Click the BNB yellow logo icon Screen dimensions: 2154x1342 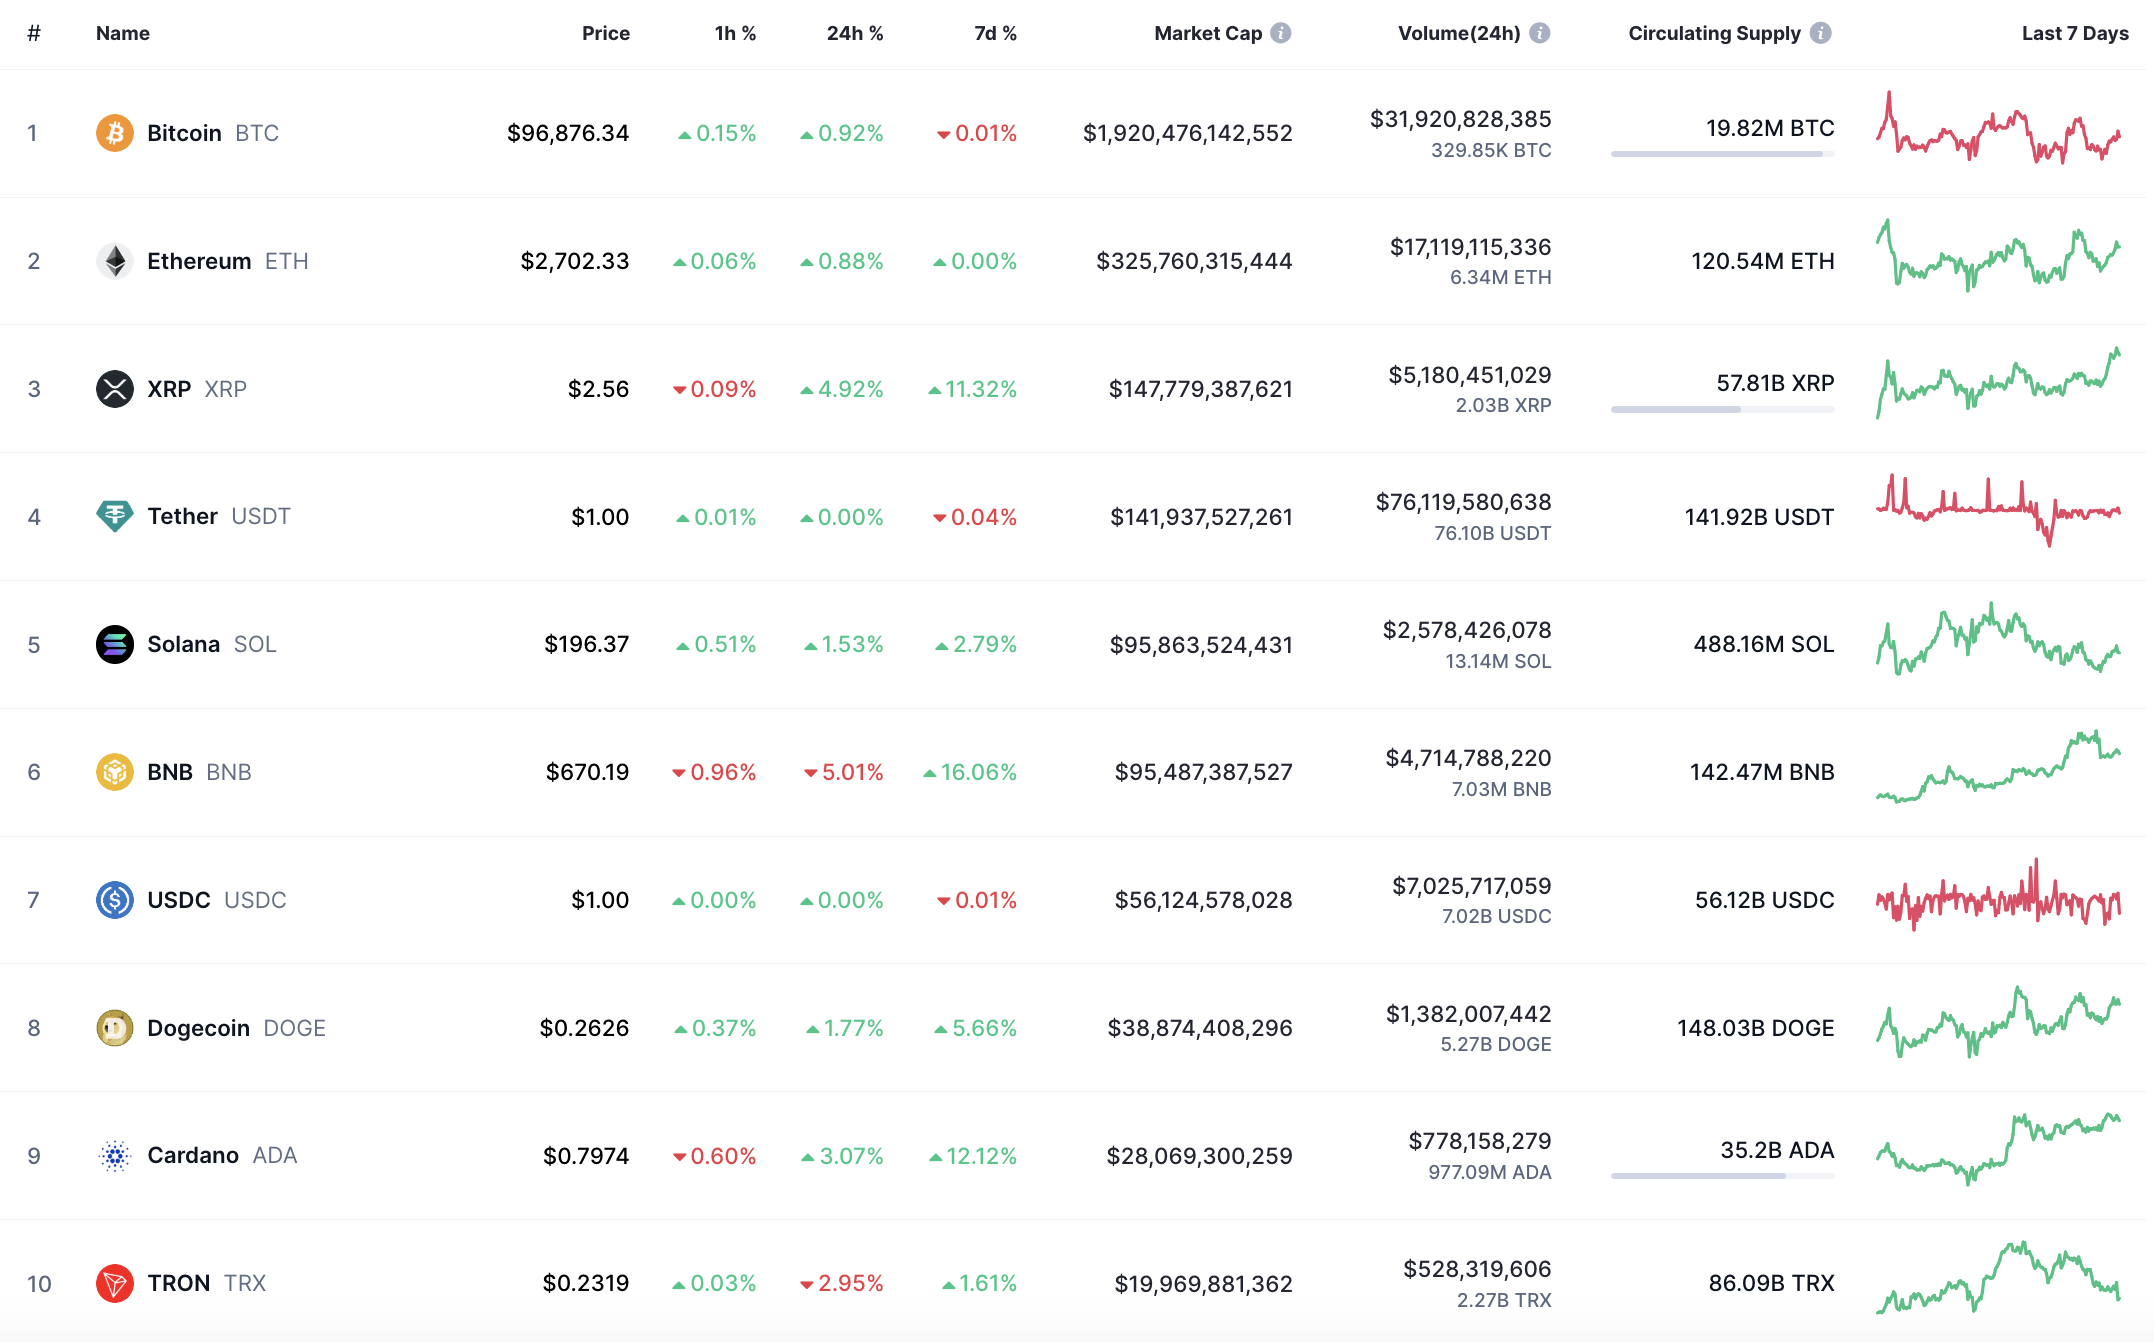click(114, 772)
